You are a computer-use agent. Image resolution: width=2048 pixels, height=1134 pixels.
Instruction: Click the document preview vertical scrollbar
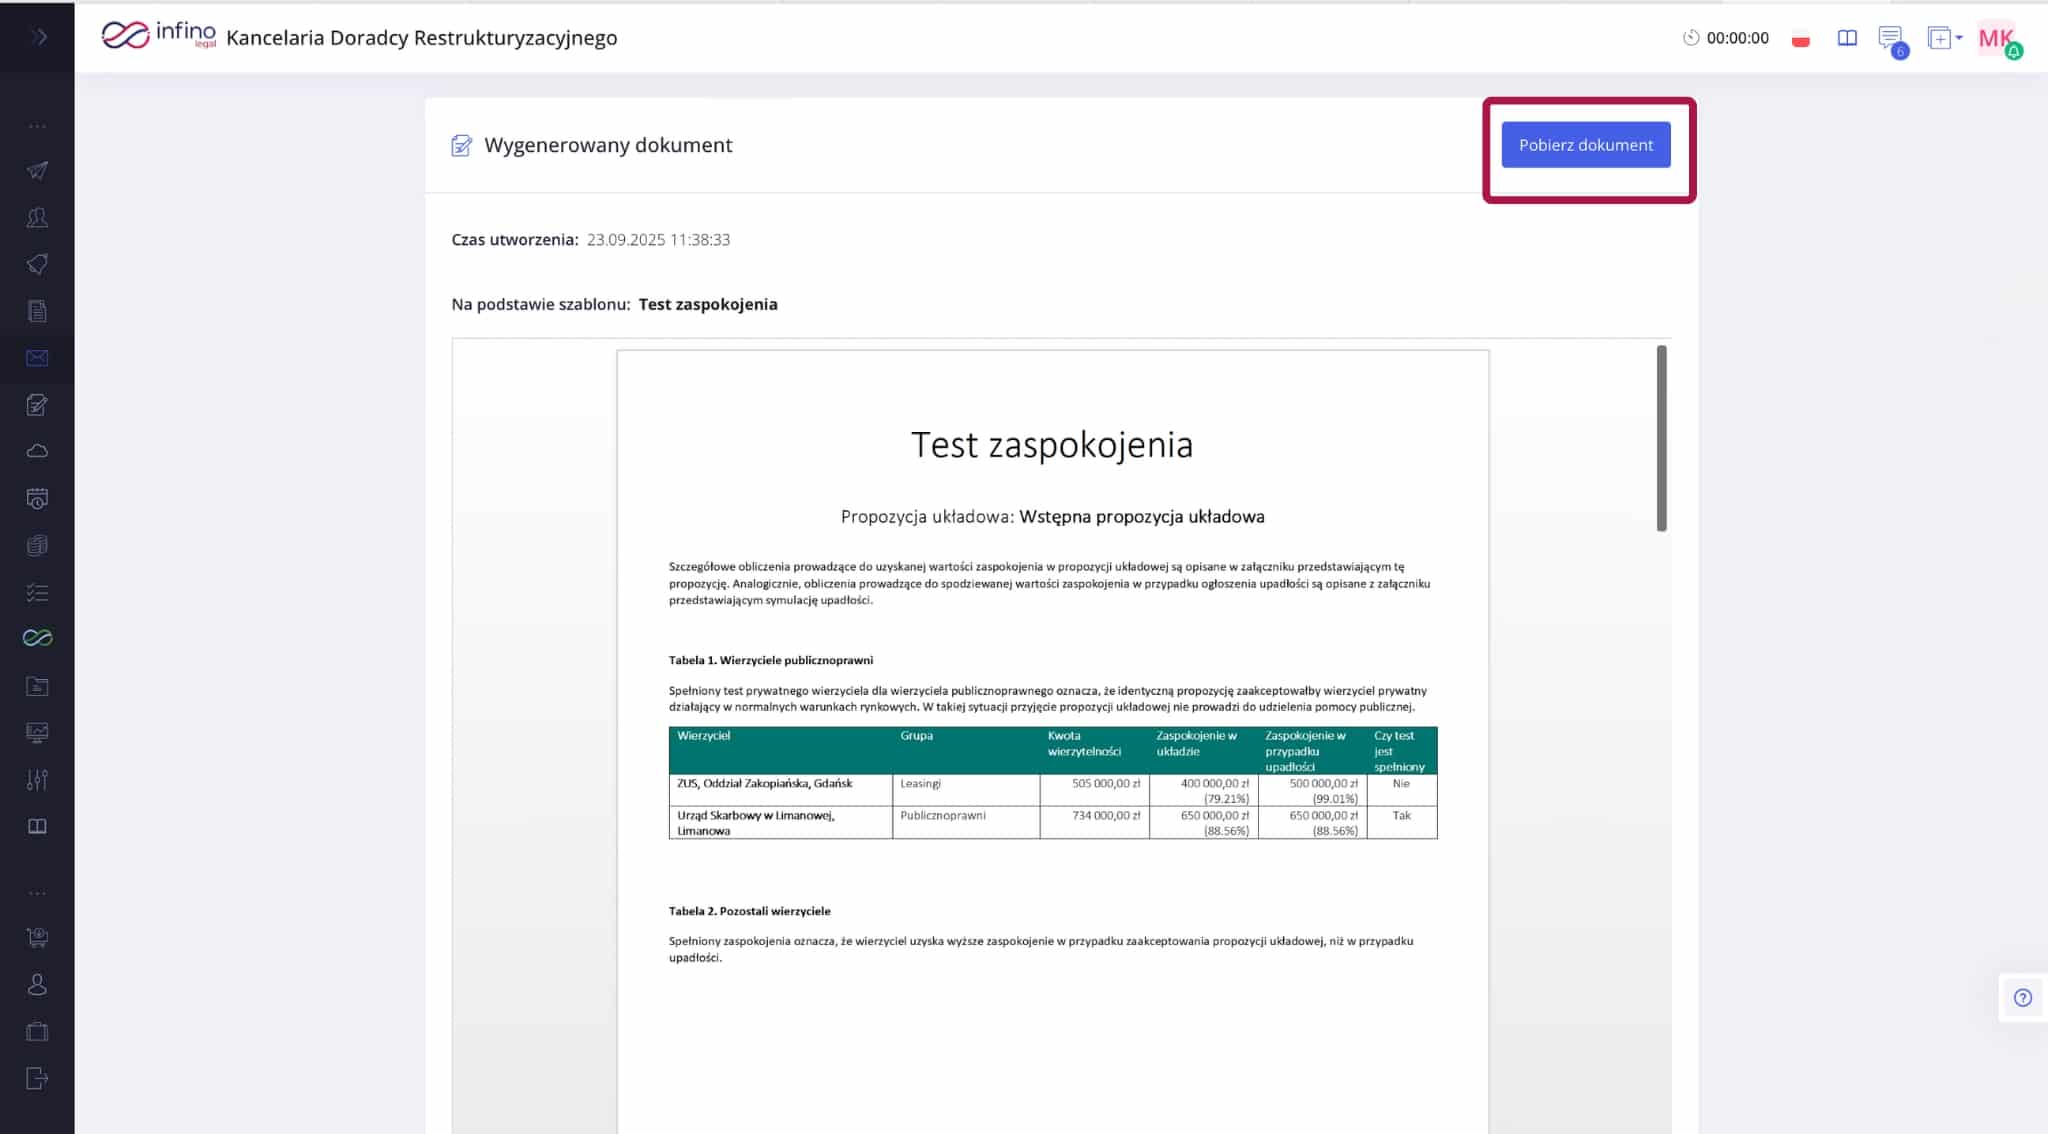[1661, 438]
